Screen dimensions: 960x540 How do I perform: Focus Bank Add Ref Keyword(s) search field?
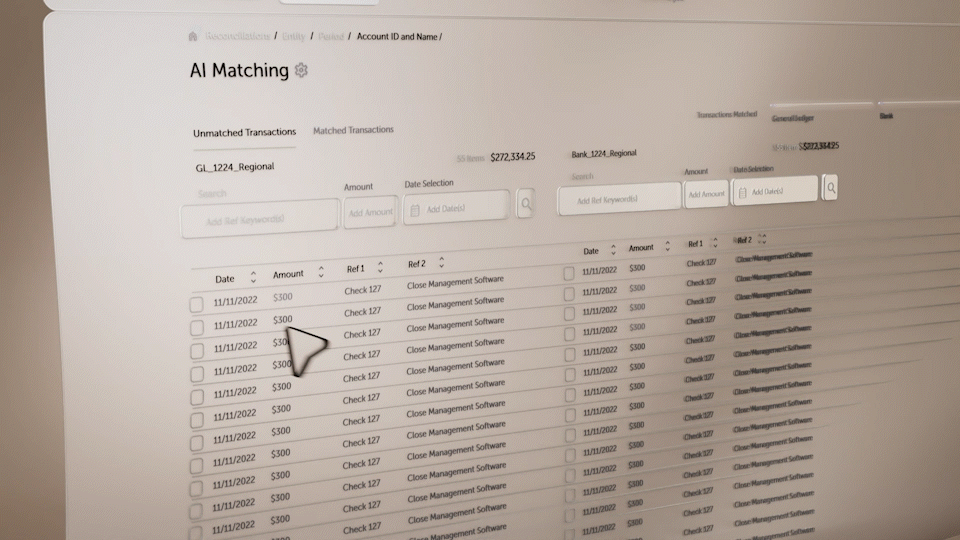pyautogui.click(x=619, y=199)
